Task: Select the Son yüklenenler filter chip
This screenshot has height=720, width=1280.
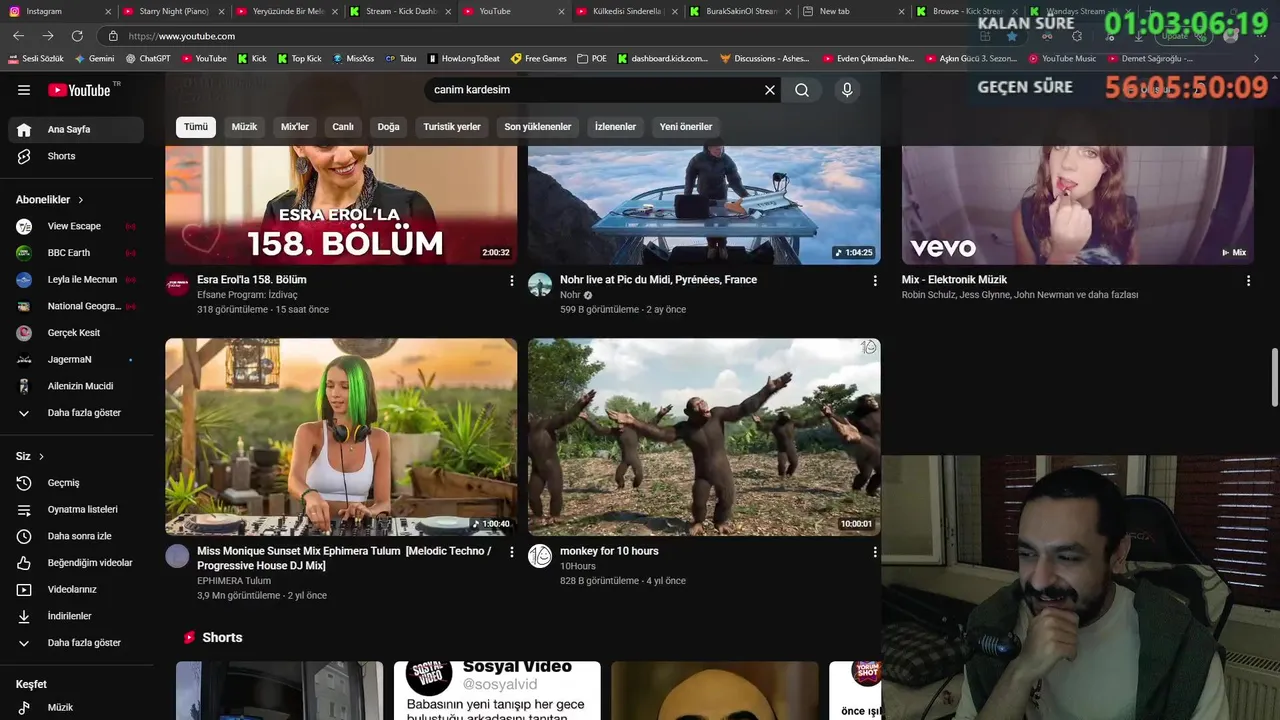Action: [x=538, y=127]
